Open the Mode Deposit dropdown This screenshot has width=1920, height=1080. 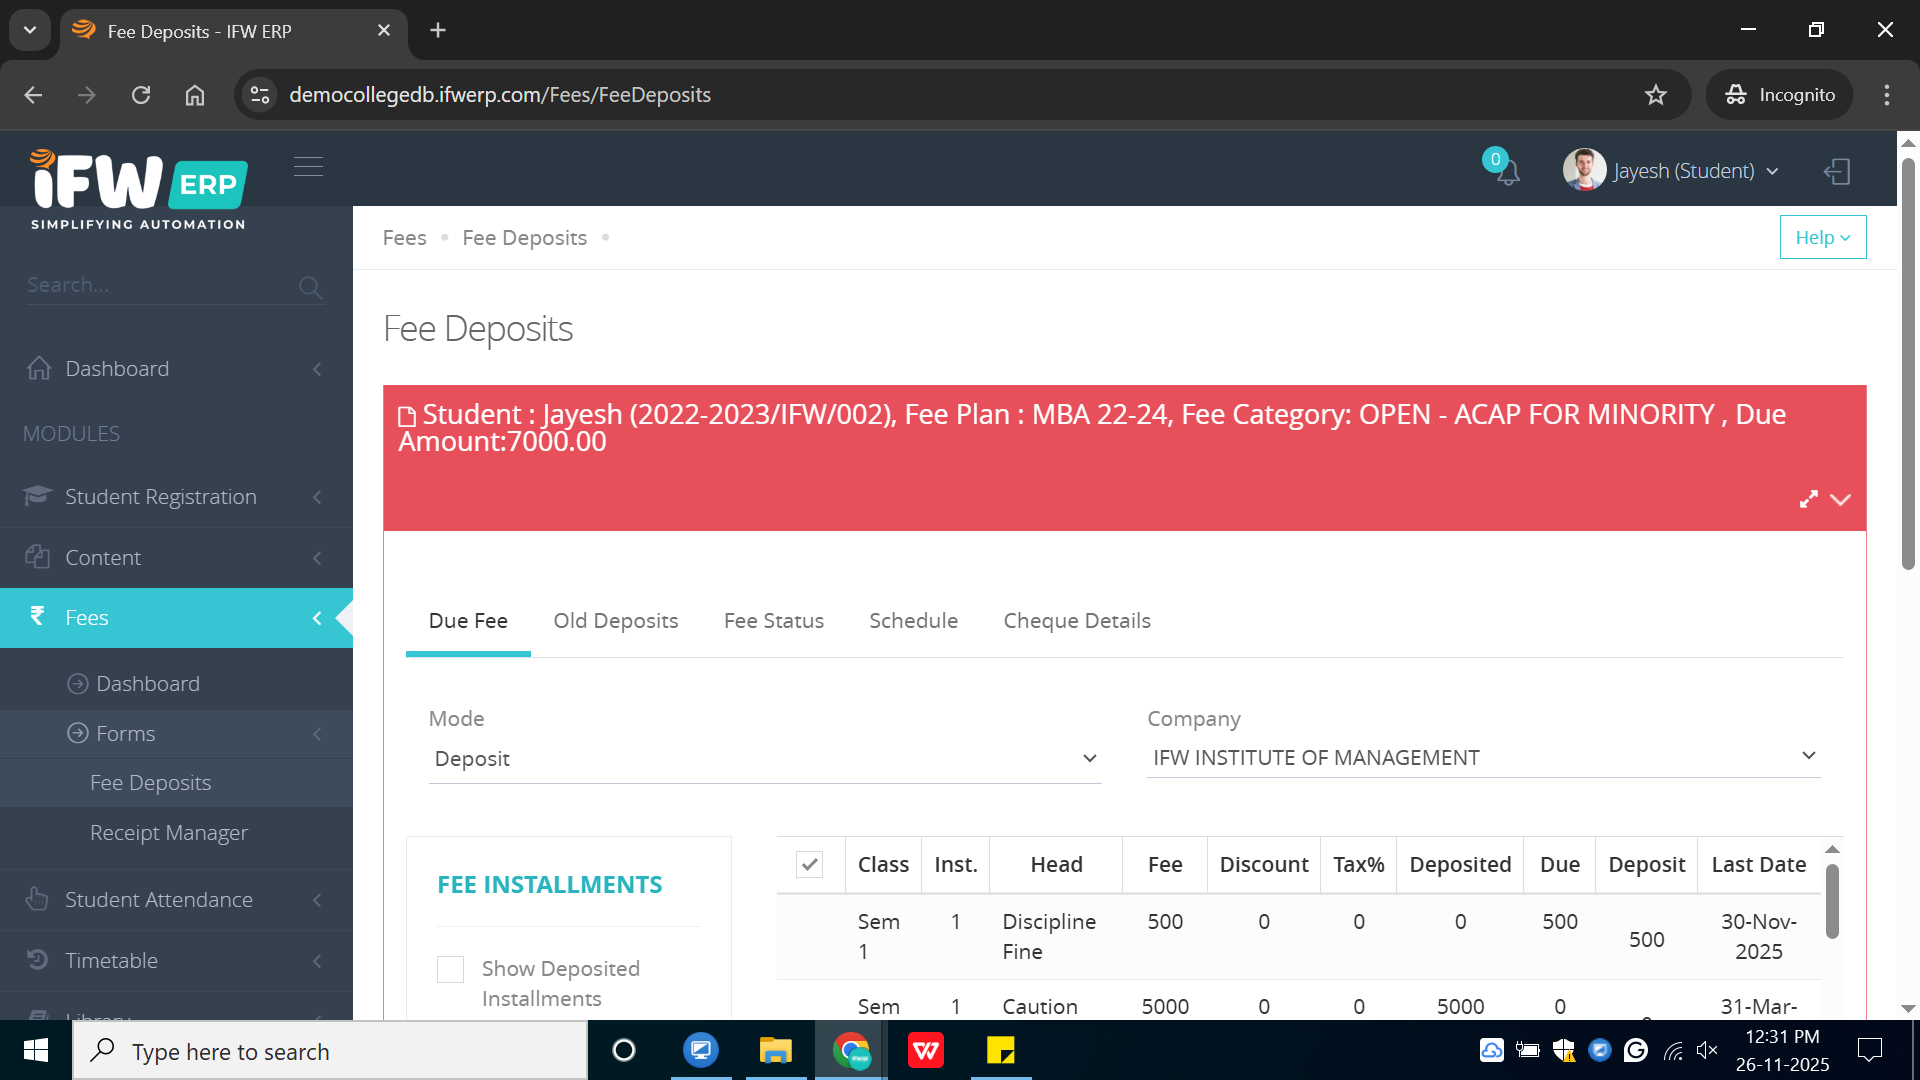pos(765,759)
